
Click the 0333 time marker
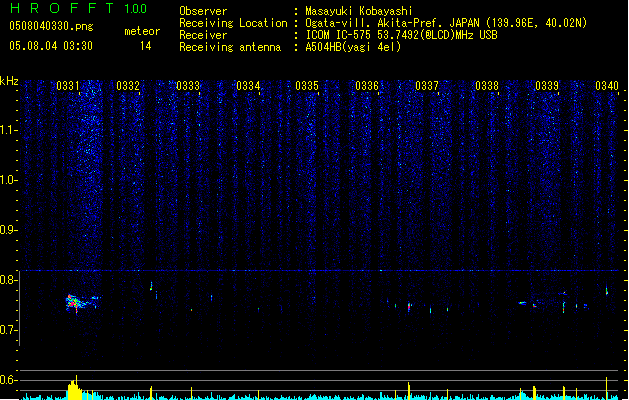[x=188, y=86]
